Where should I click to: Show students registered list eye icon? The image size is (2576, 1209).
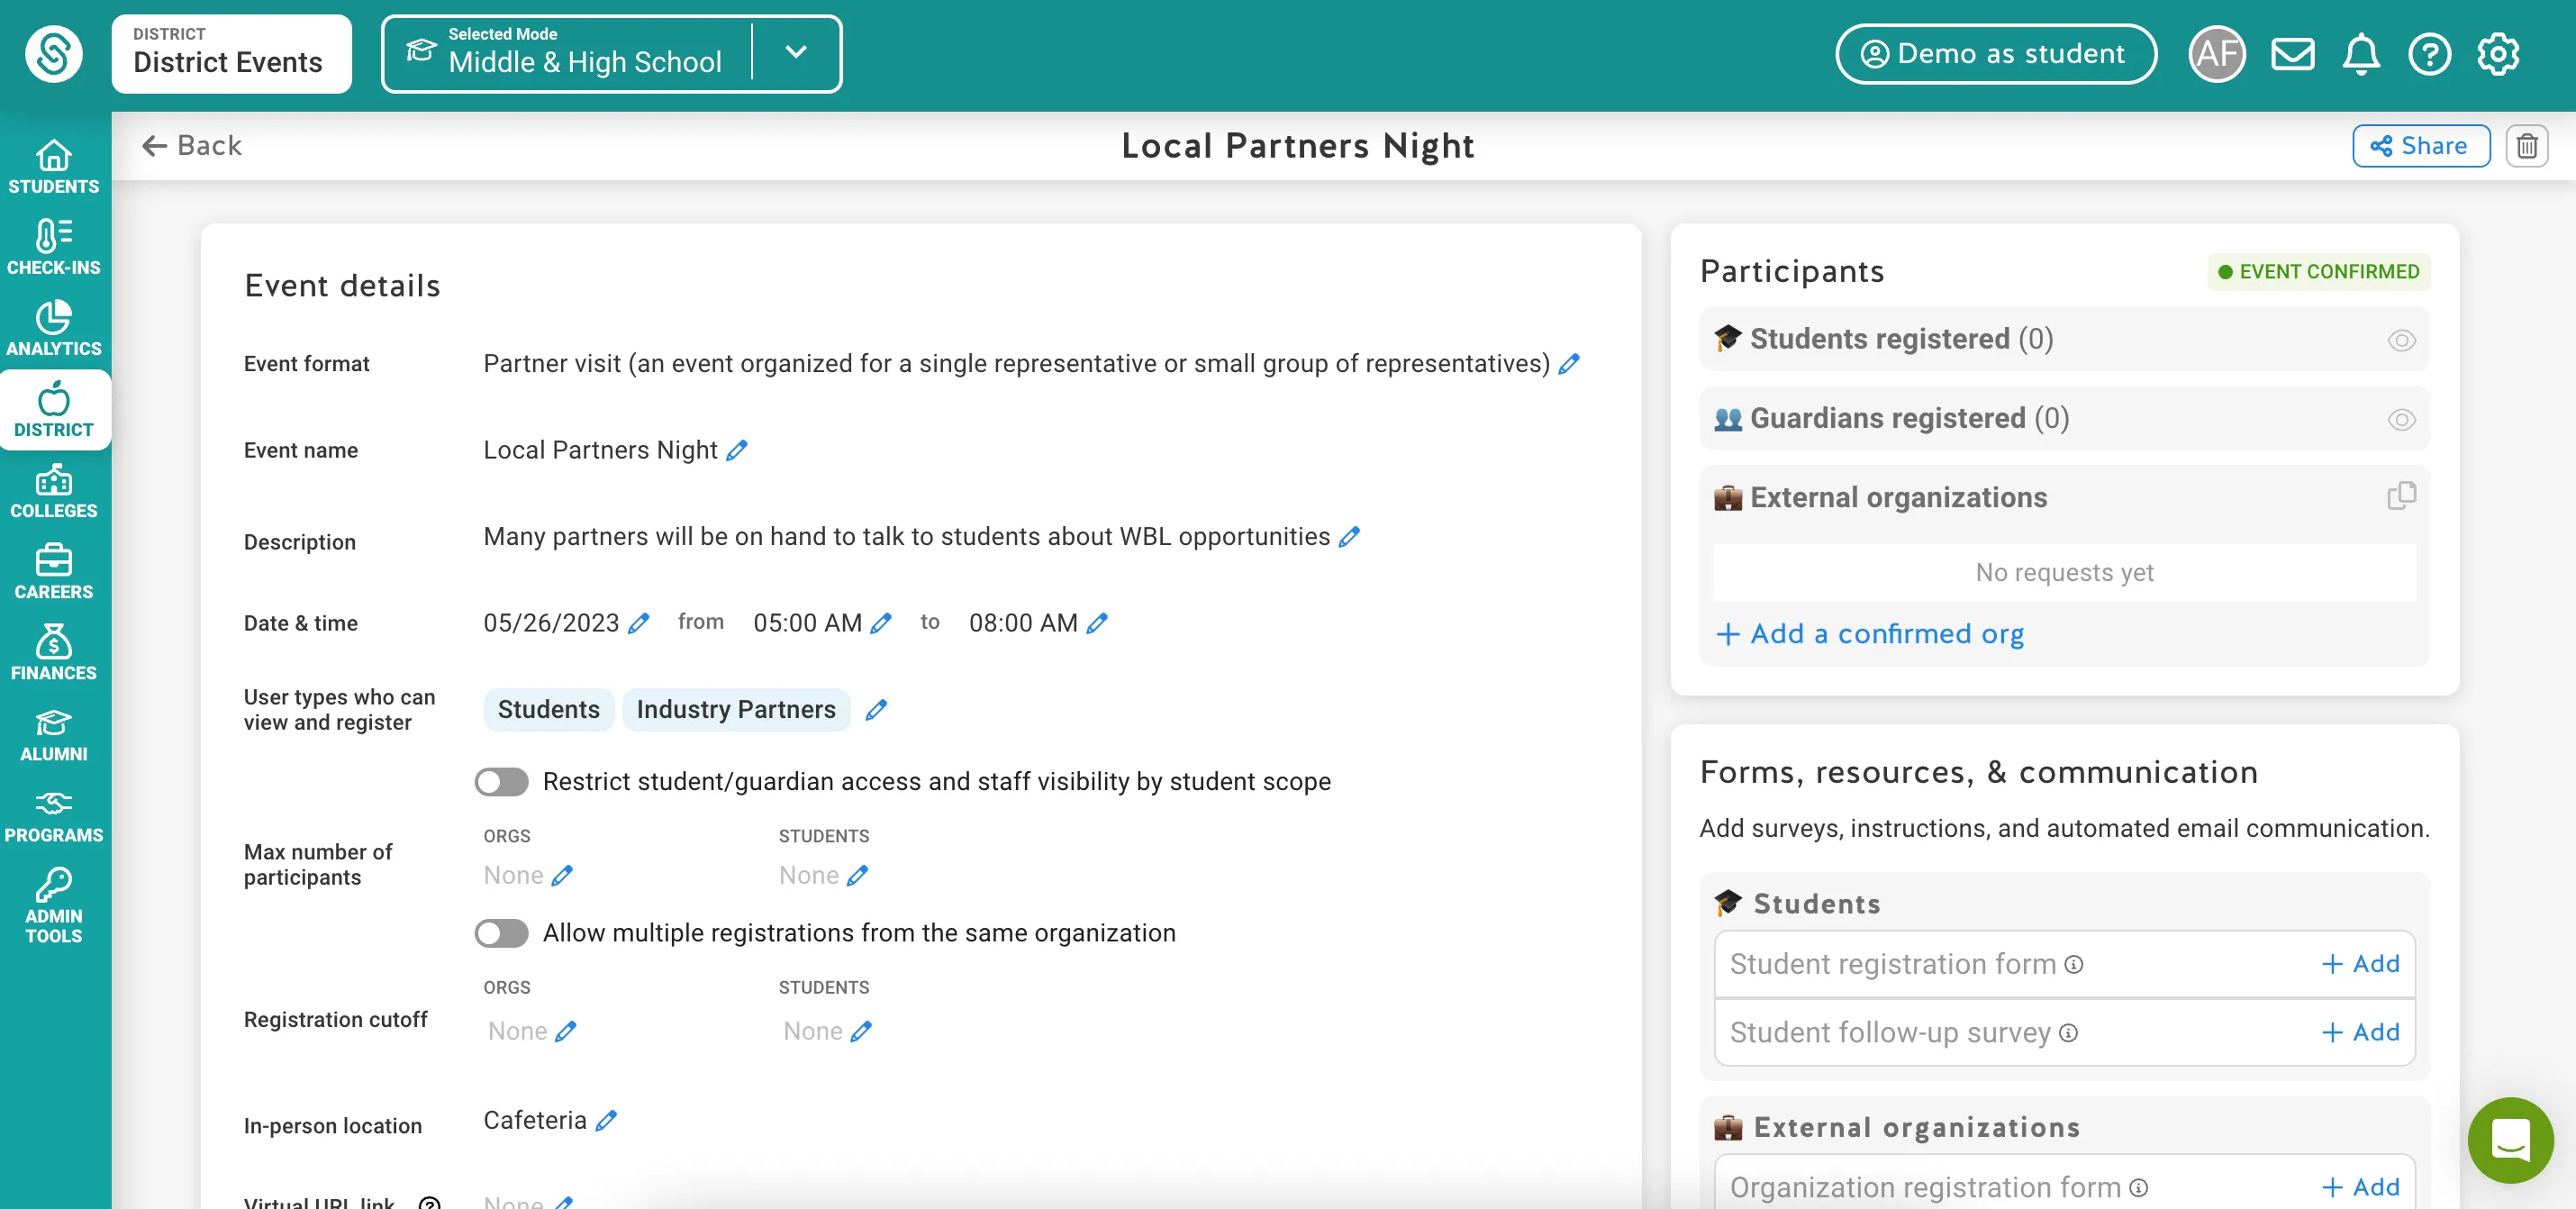2401,340
